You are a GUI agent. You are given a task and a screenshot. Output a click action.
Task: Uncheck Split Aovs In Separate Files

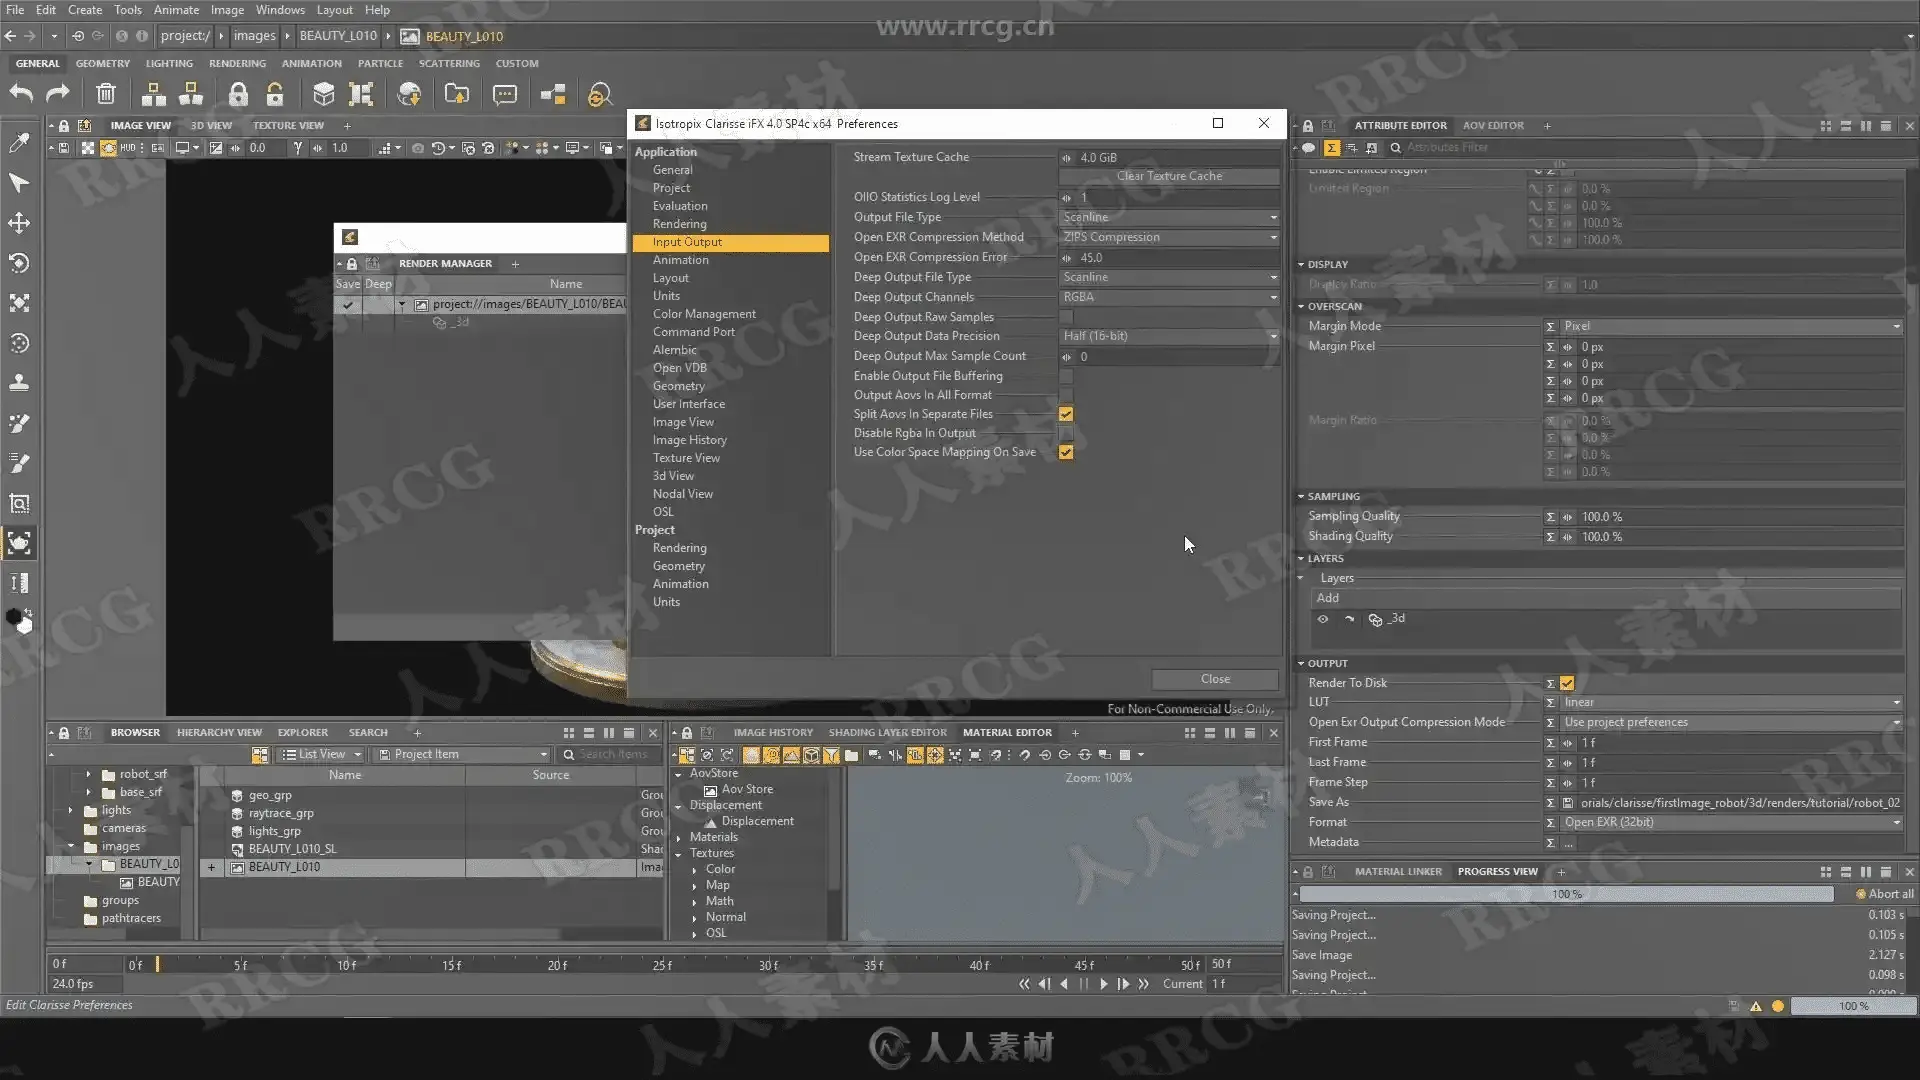[x=1066, y=414]
